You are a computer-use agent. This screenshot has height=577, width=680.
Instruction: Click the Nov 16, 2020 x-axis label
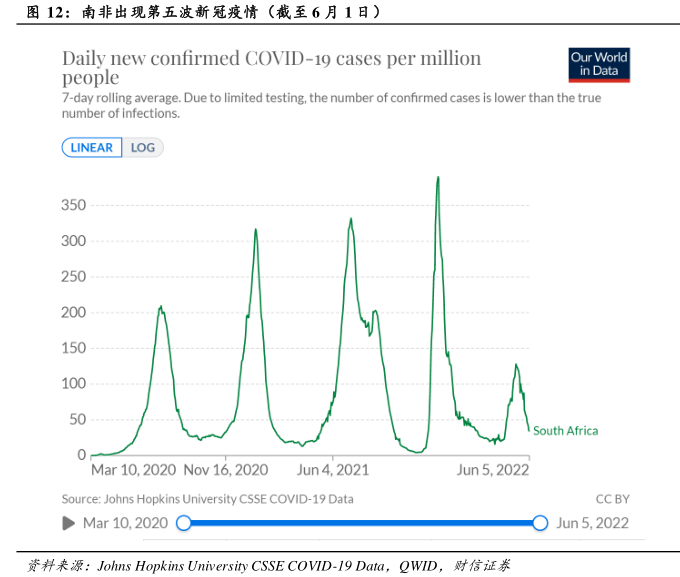(226, 469)
